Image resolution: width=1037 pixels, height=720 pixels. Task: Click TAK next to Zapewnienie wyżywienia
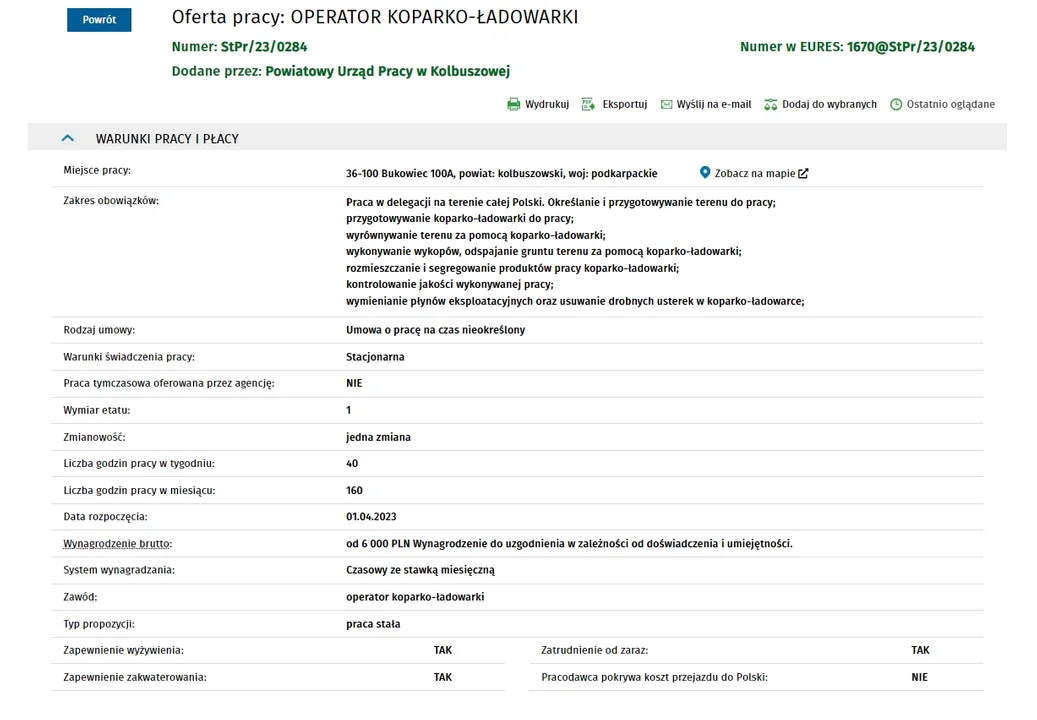pyautogui.click(x=442, y=650)
